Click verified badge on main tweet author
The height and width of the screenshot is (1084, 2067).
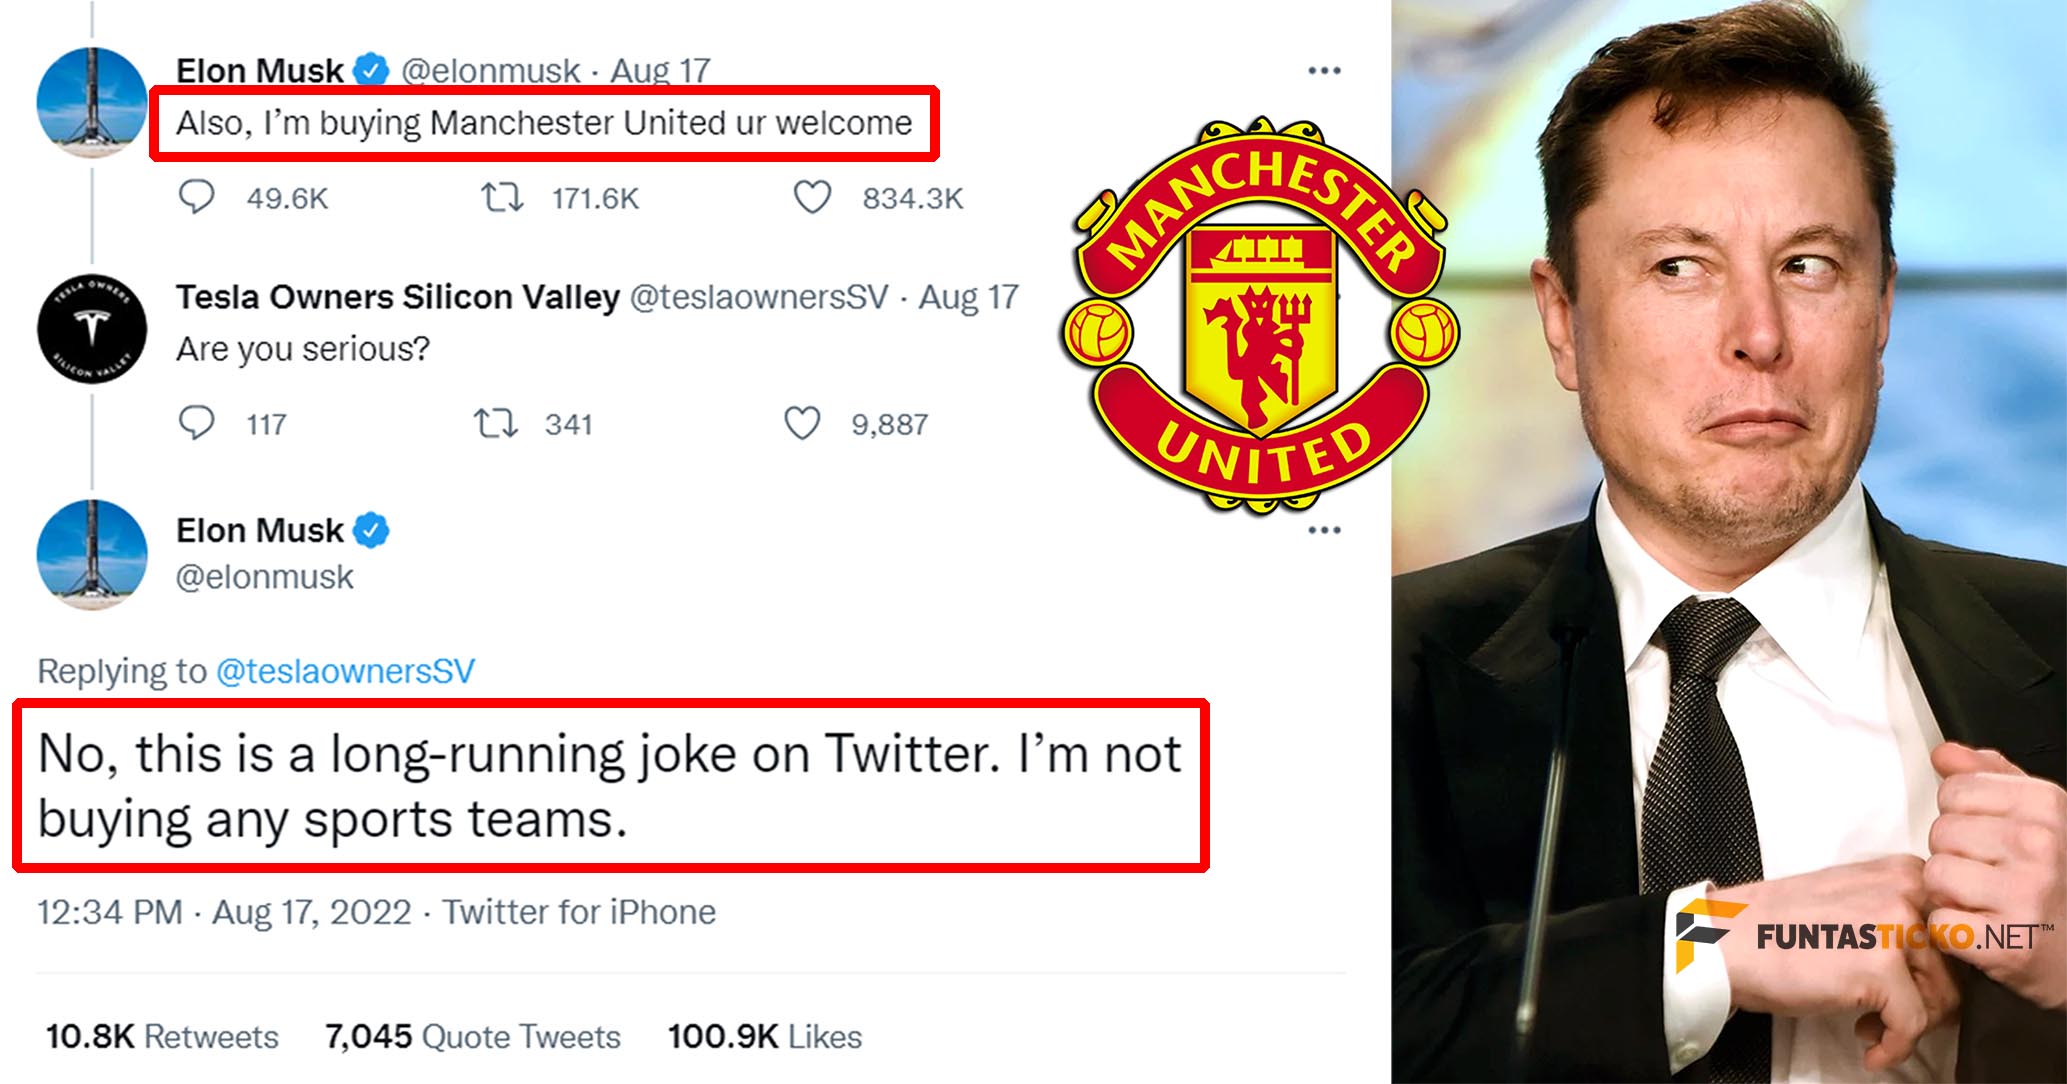click(x=372, y=530)
